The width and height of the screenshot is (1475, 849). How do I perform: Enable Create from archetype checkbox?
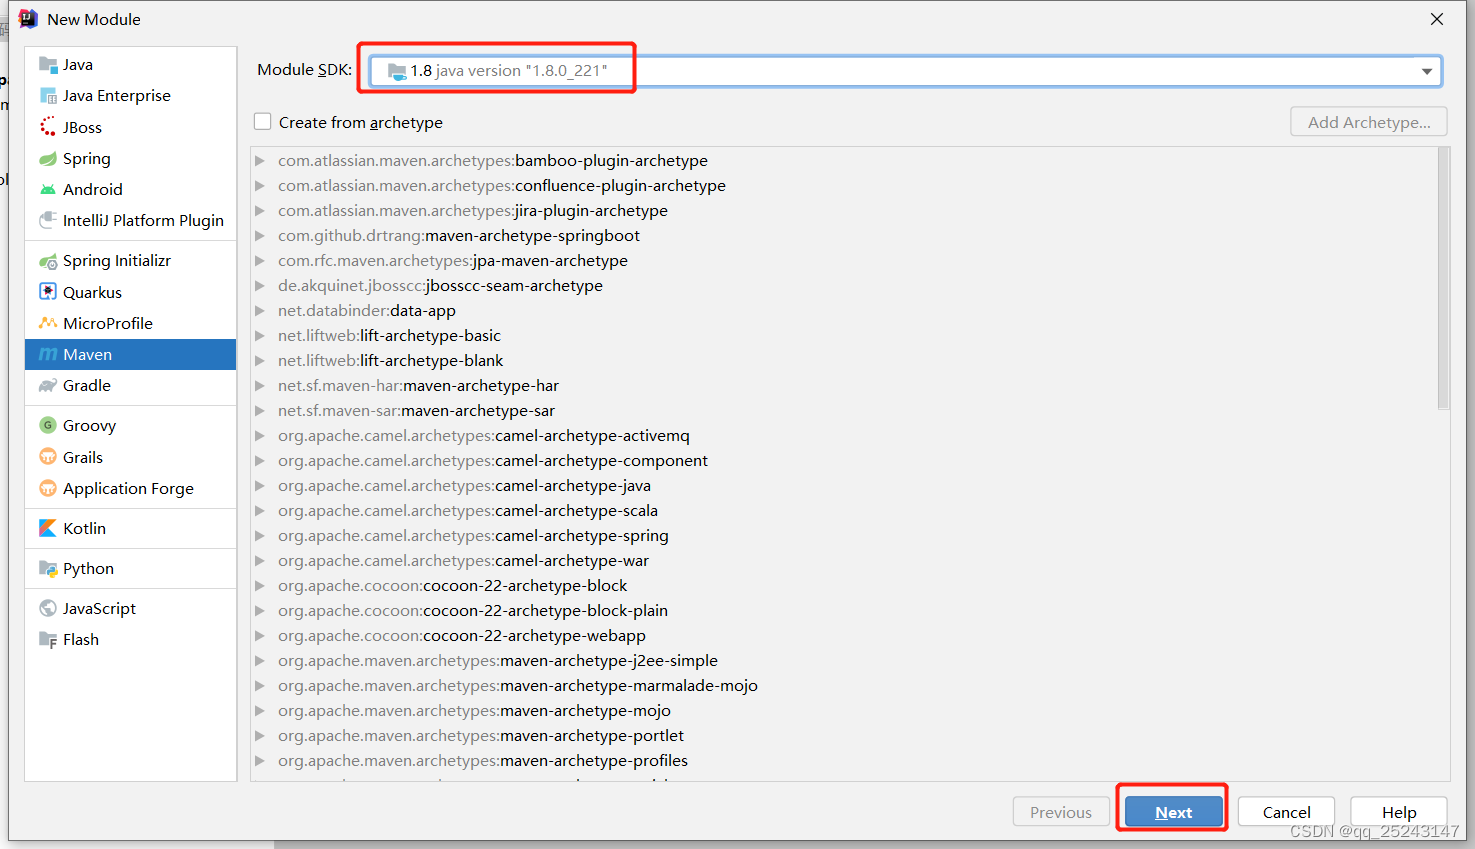tap(263, 122)
